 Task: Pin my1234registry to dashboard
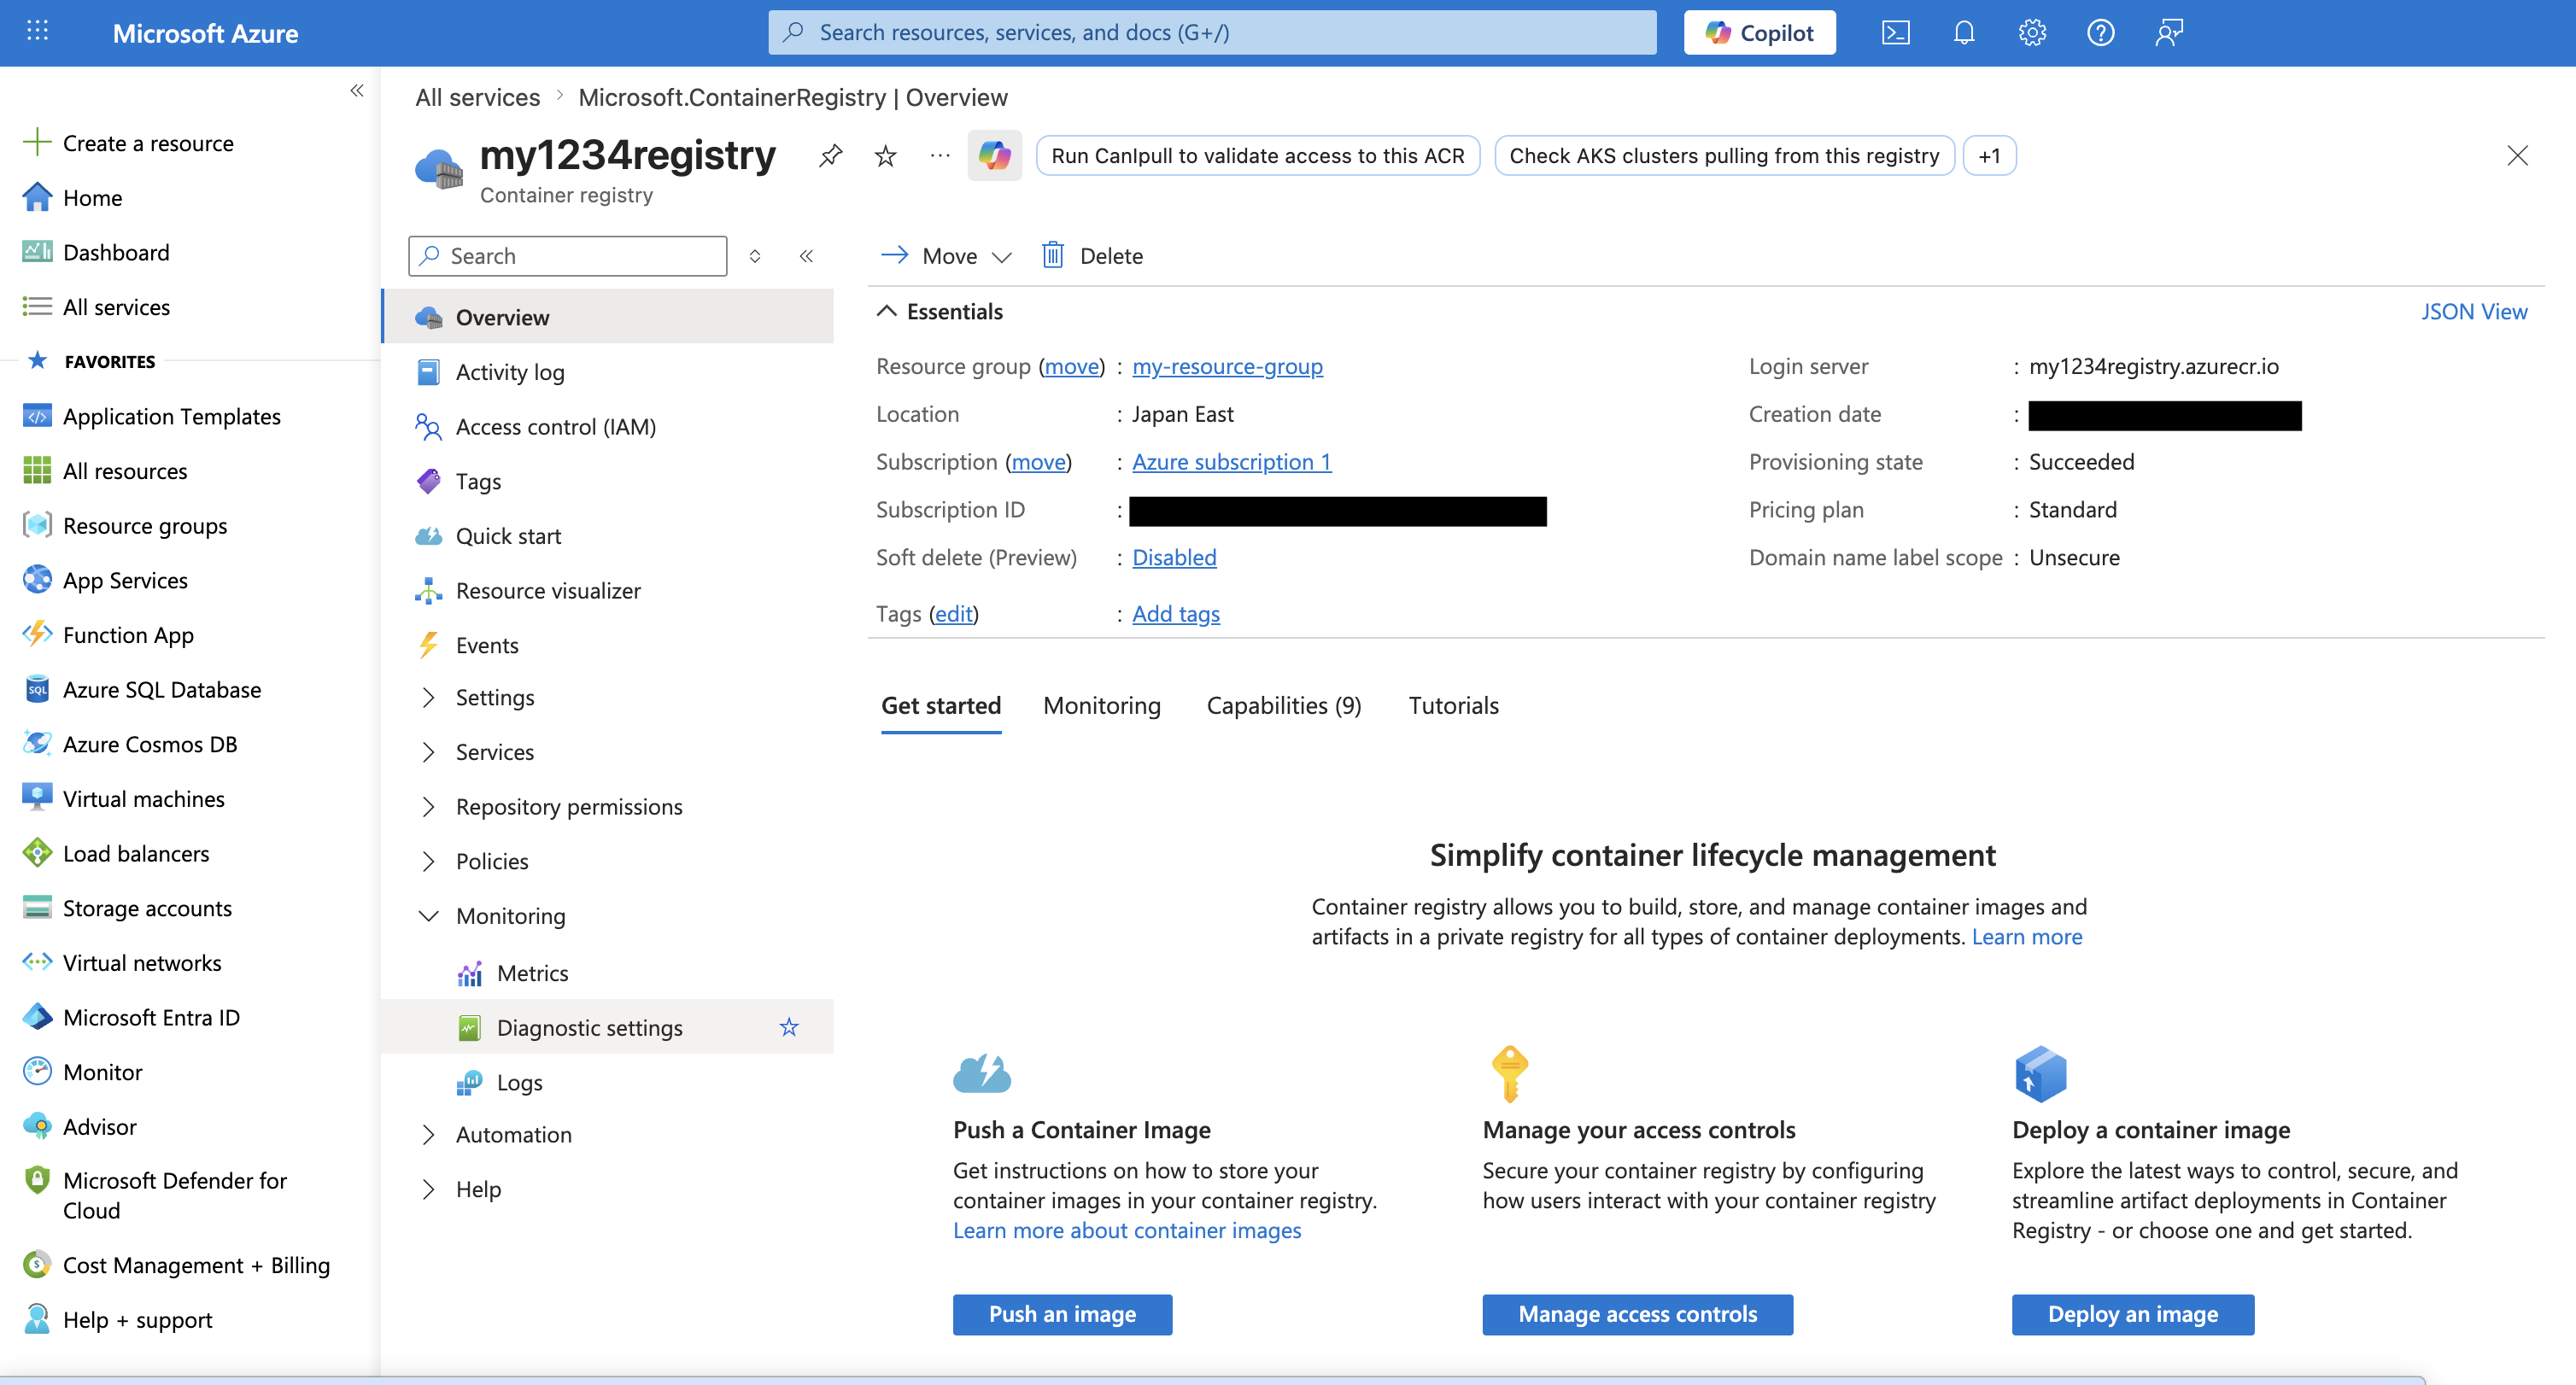point(830,156)
